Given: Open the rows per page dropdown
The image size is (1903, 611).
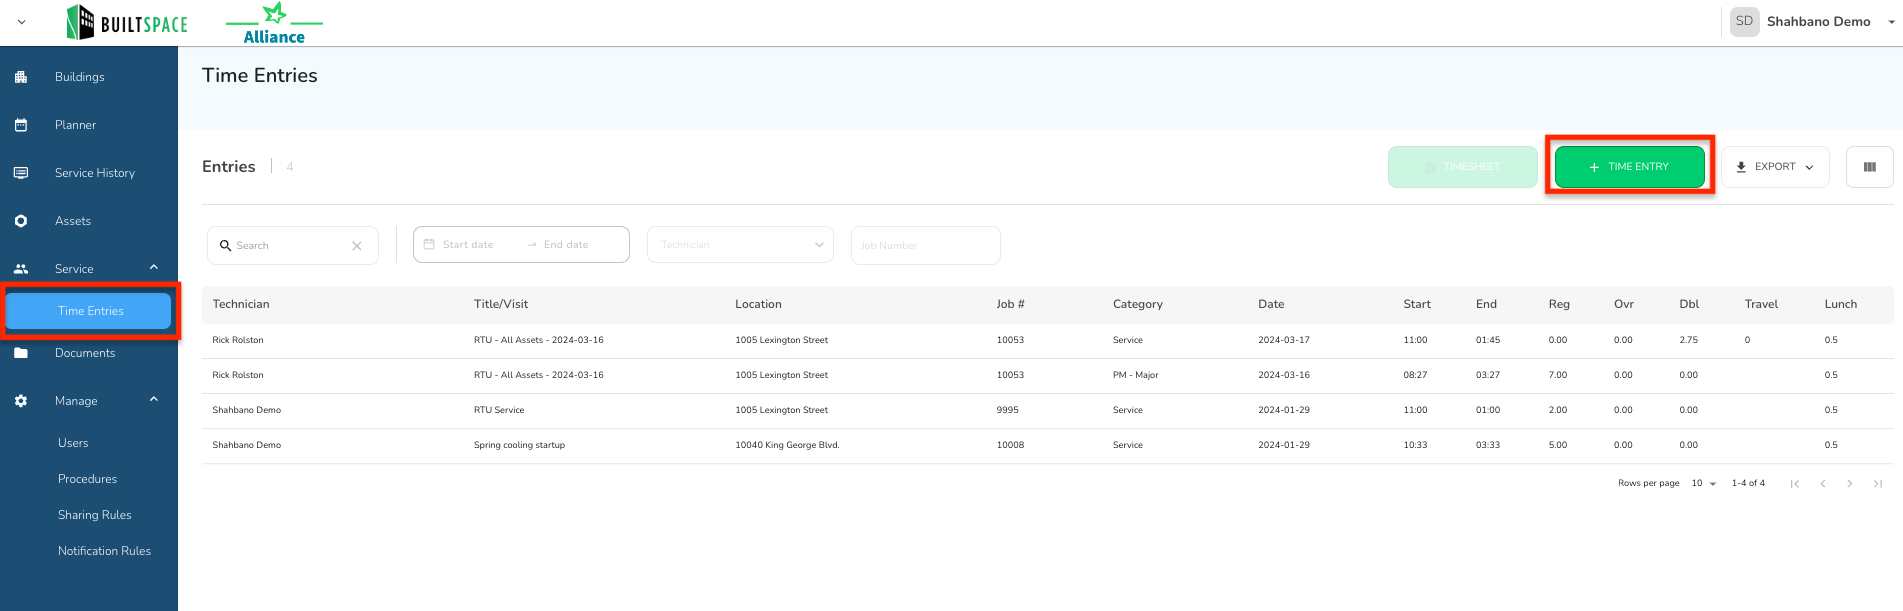Looking at the screenshot, I should coord(1704,483).
